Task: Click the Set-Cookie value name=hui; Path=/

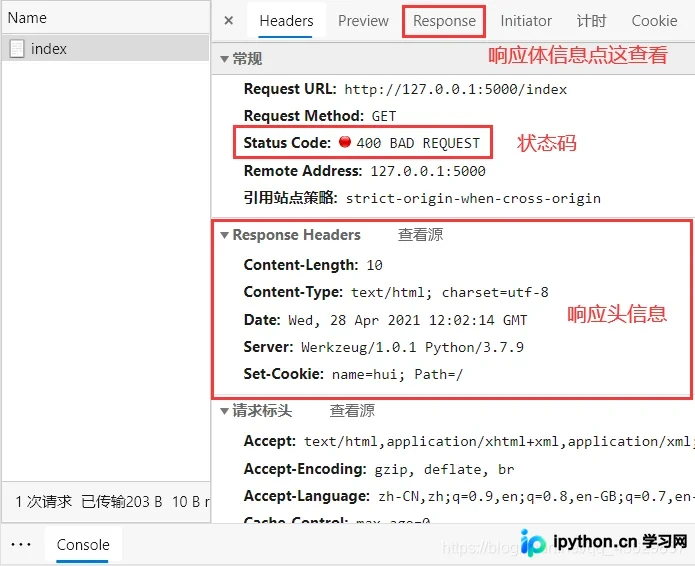Action: click(x=397, y=375)
